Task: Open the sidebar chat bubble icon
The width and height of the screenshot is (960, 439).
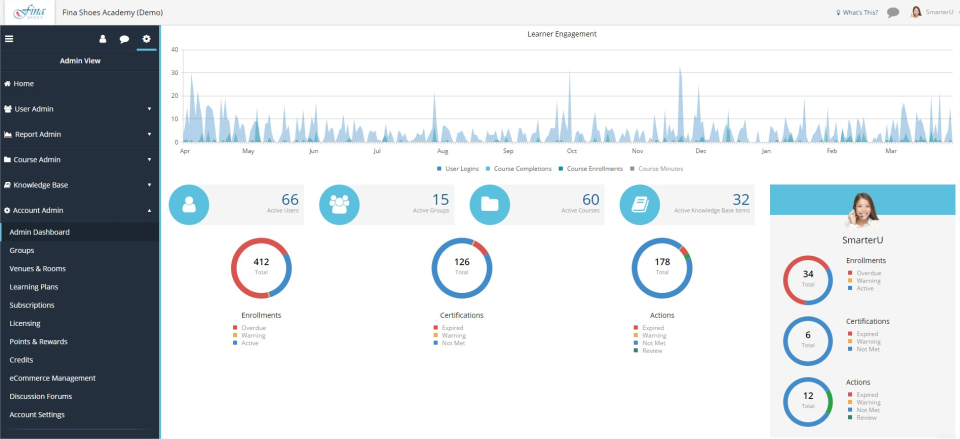Action: click(x=124, y=39)
